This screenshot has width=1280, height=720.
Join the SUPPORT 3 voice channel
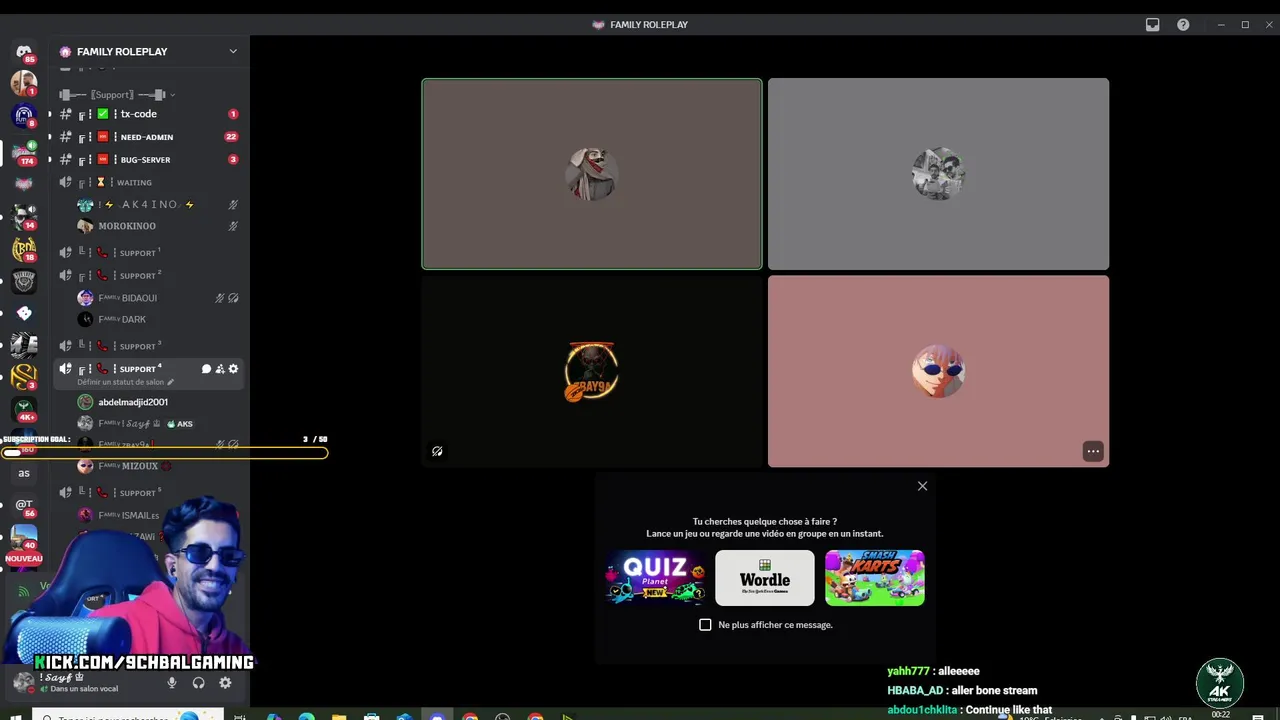(x=150, y=346)
